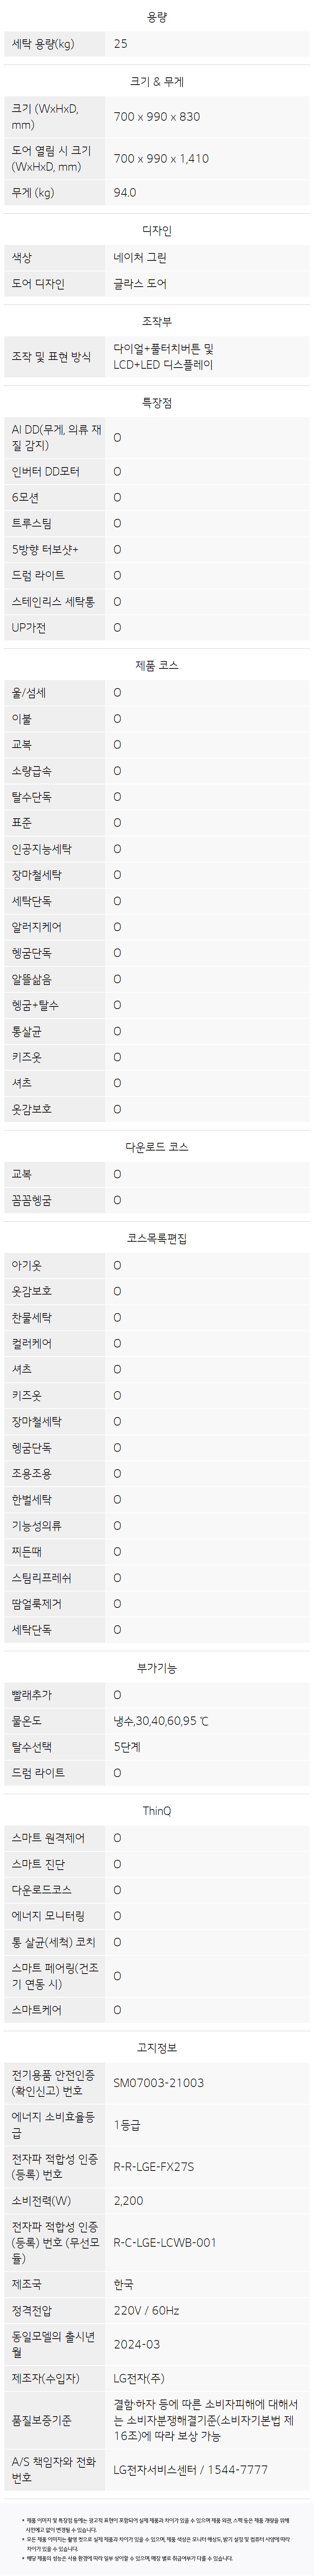314x2576 pixels.
Task: Click the 무게 value 94.0
Action: tap(125, 193)
